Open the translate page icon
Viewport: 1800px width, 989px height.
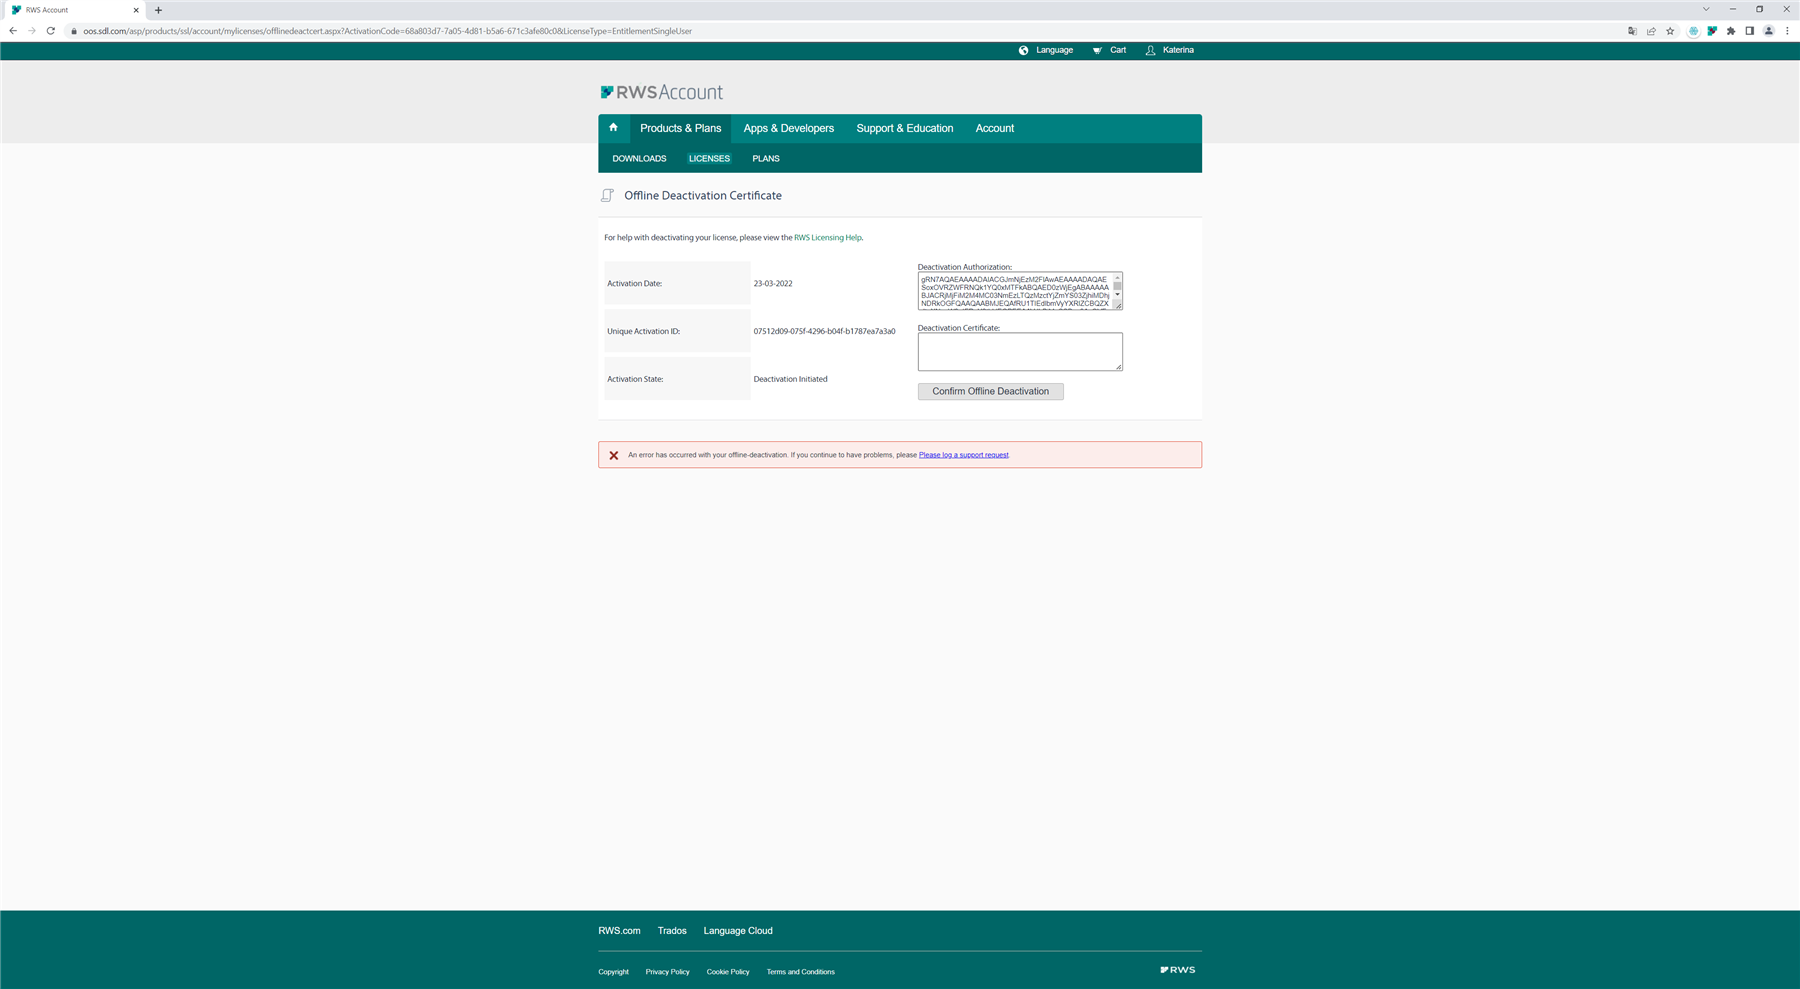tap(1632, 31)
